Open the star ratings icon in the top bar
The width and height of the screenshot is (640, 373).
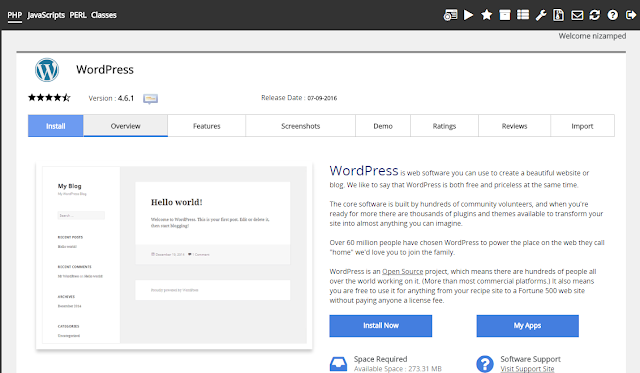click(x=487, y=15)
